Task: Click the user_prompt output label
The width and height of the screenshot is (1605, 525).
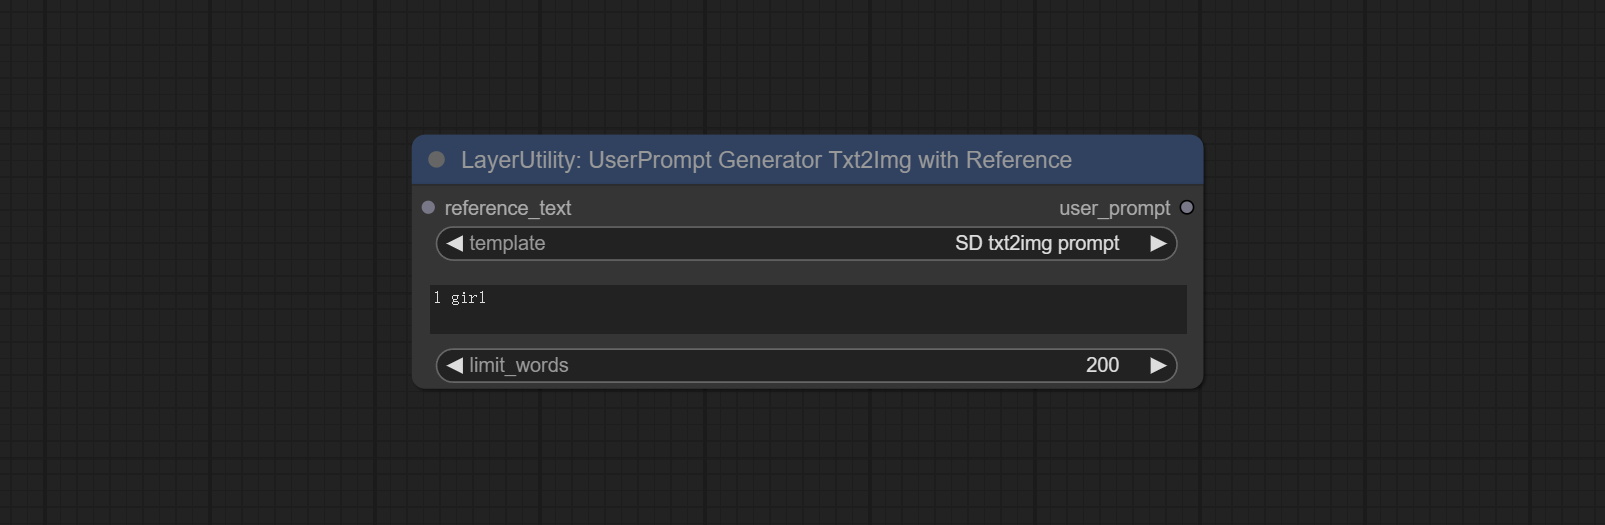Action: pos(1114,208)
